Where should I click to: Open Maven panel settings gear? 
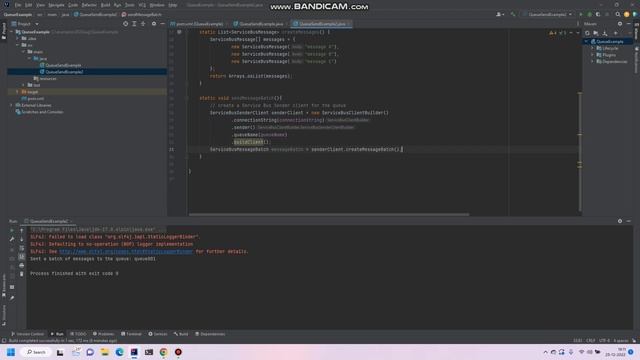[x=620, y=24]
